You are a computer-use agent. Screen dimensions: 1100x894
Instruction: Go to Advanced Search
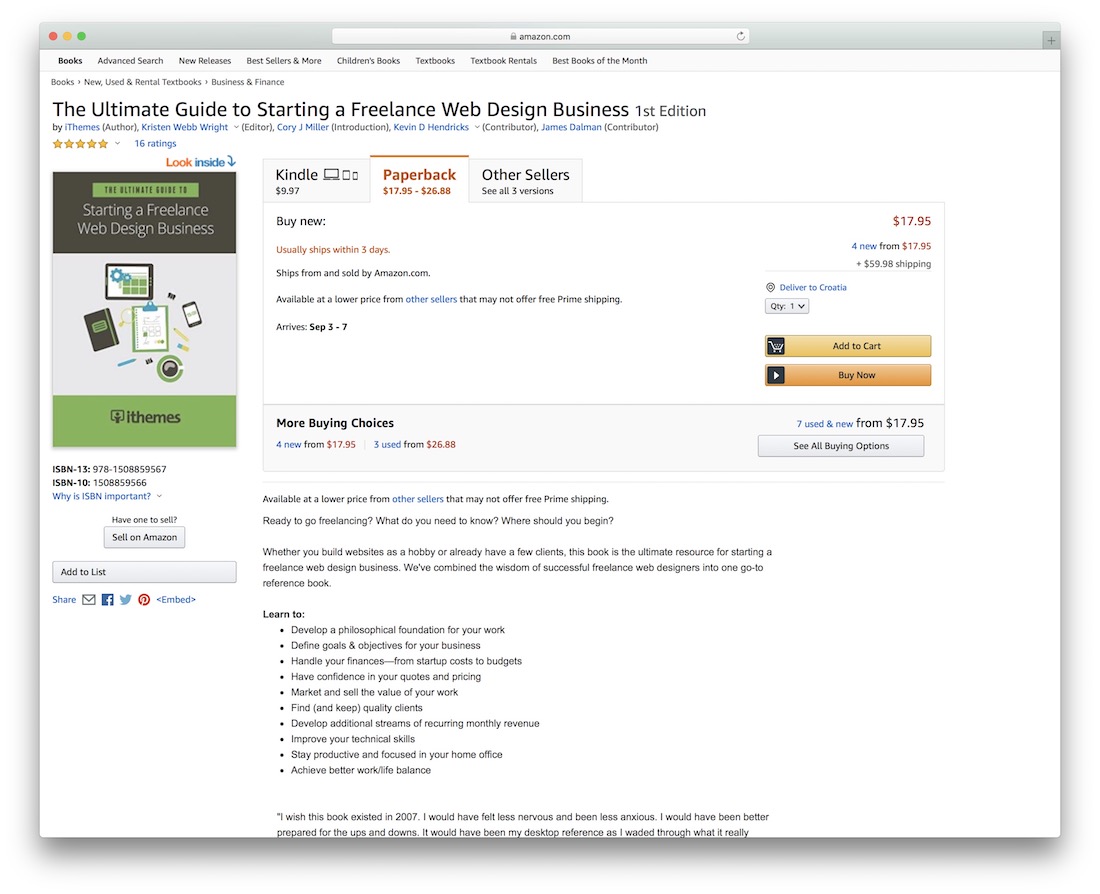point(130,61)
